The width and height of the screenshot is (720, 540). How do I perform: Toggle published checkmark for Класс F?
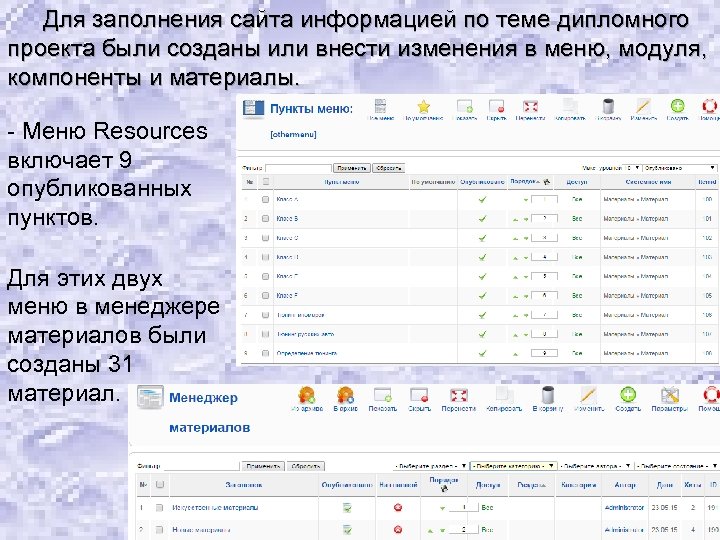[x=482, y=296]
